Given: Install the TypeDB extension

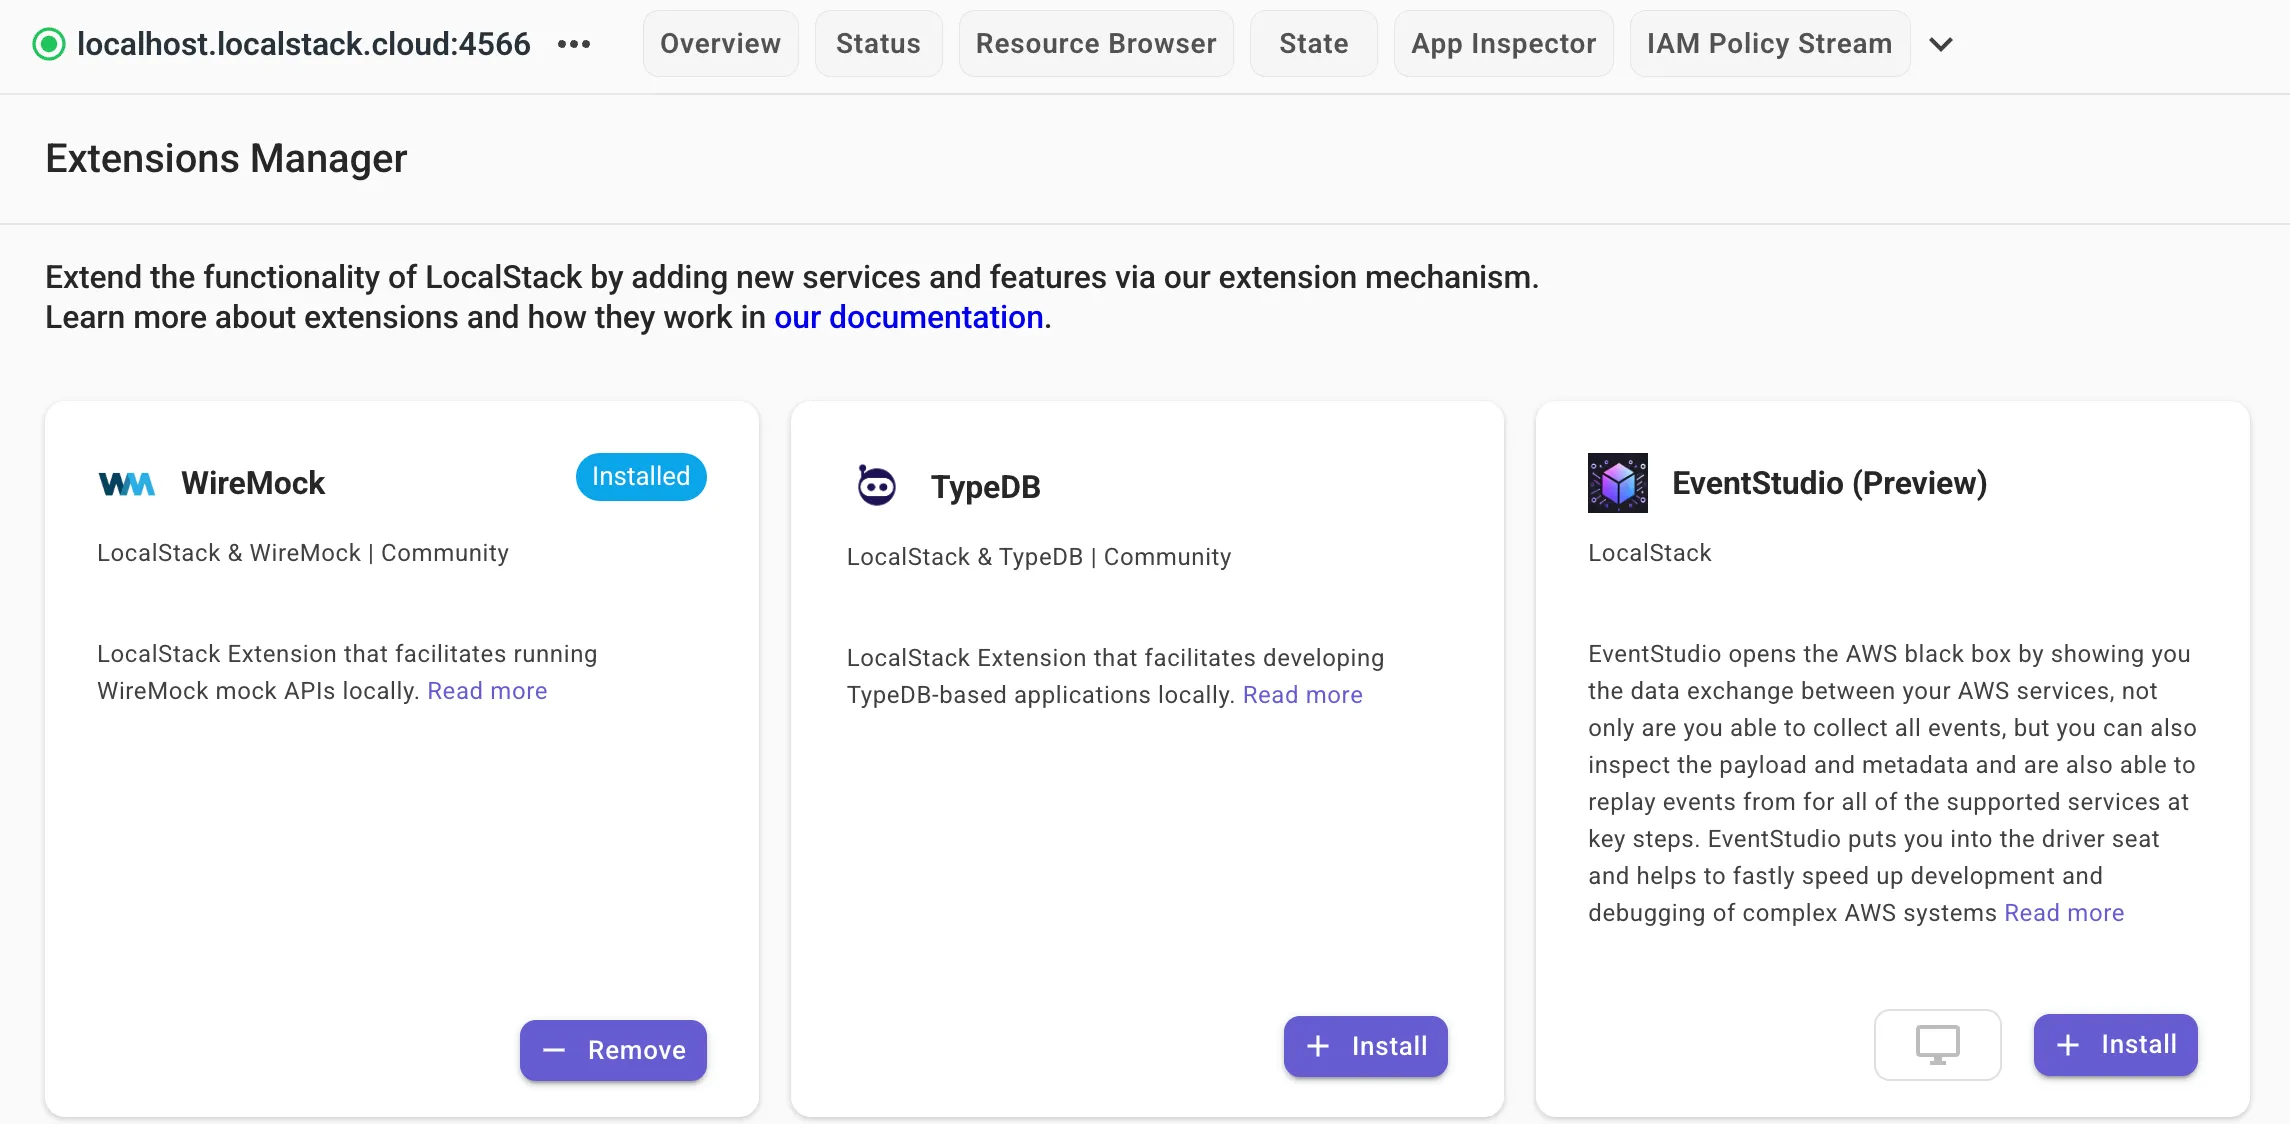Looking at the screenshot, I should (1365, 1046).
